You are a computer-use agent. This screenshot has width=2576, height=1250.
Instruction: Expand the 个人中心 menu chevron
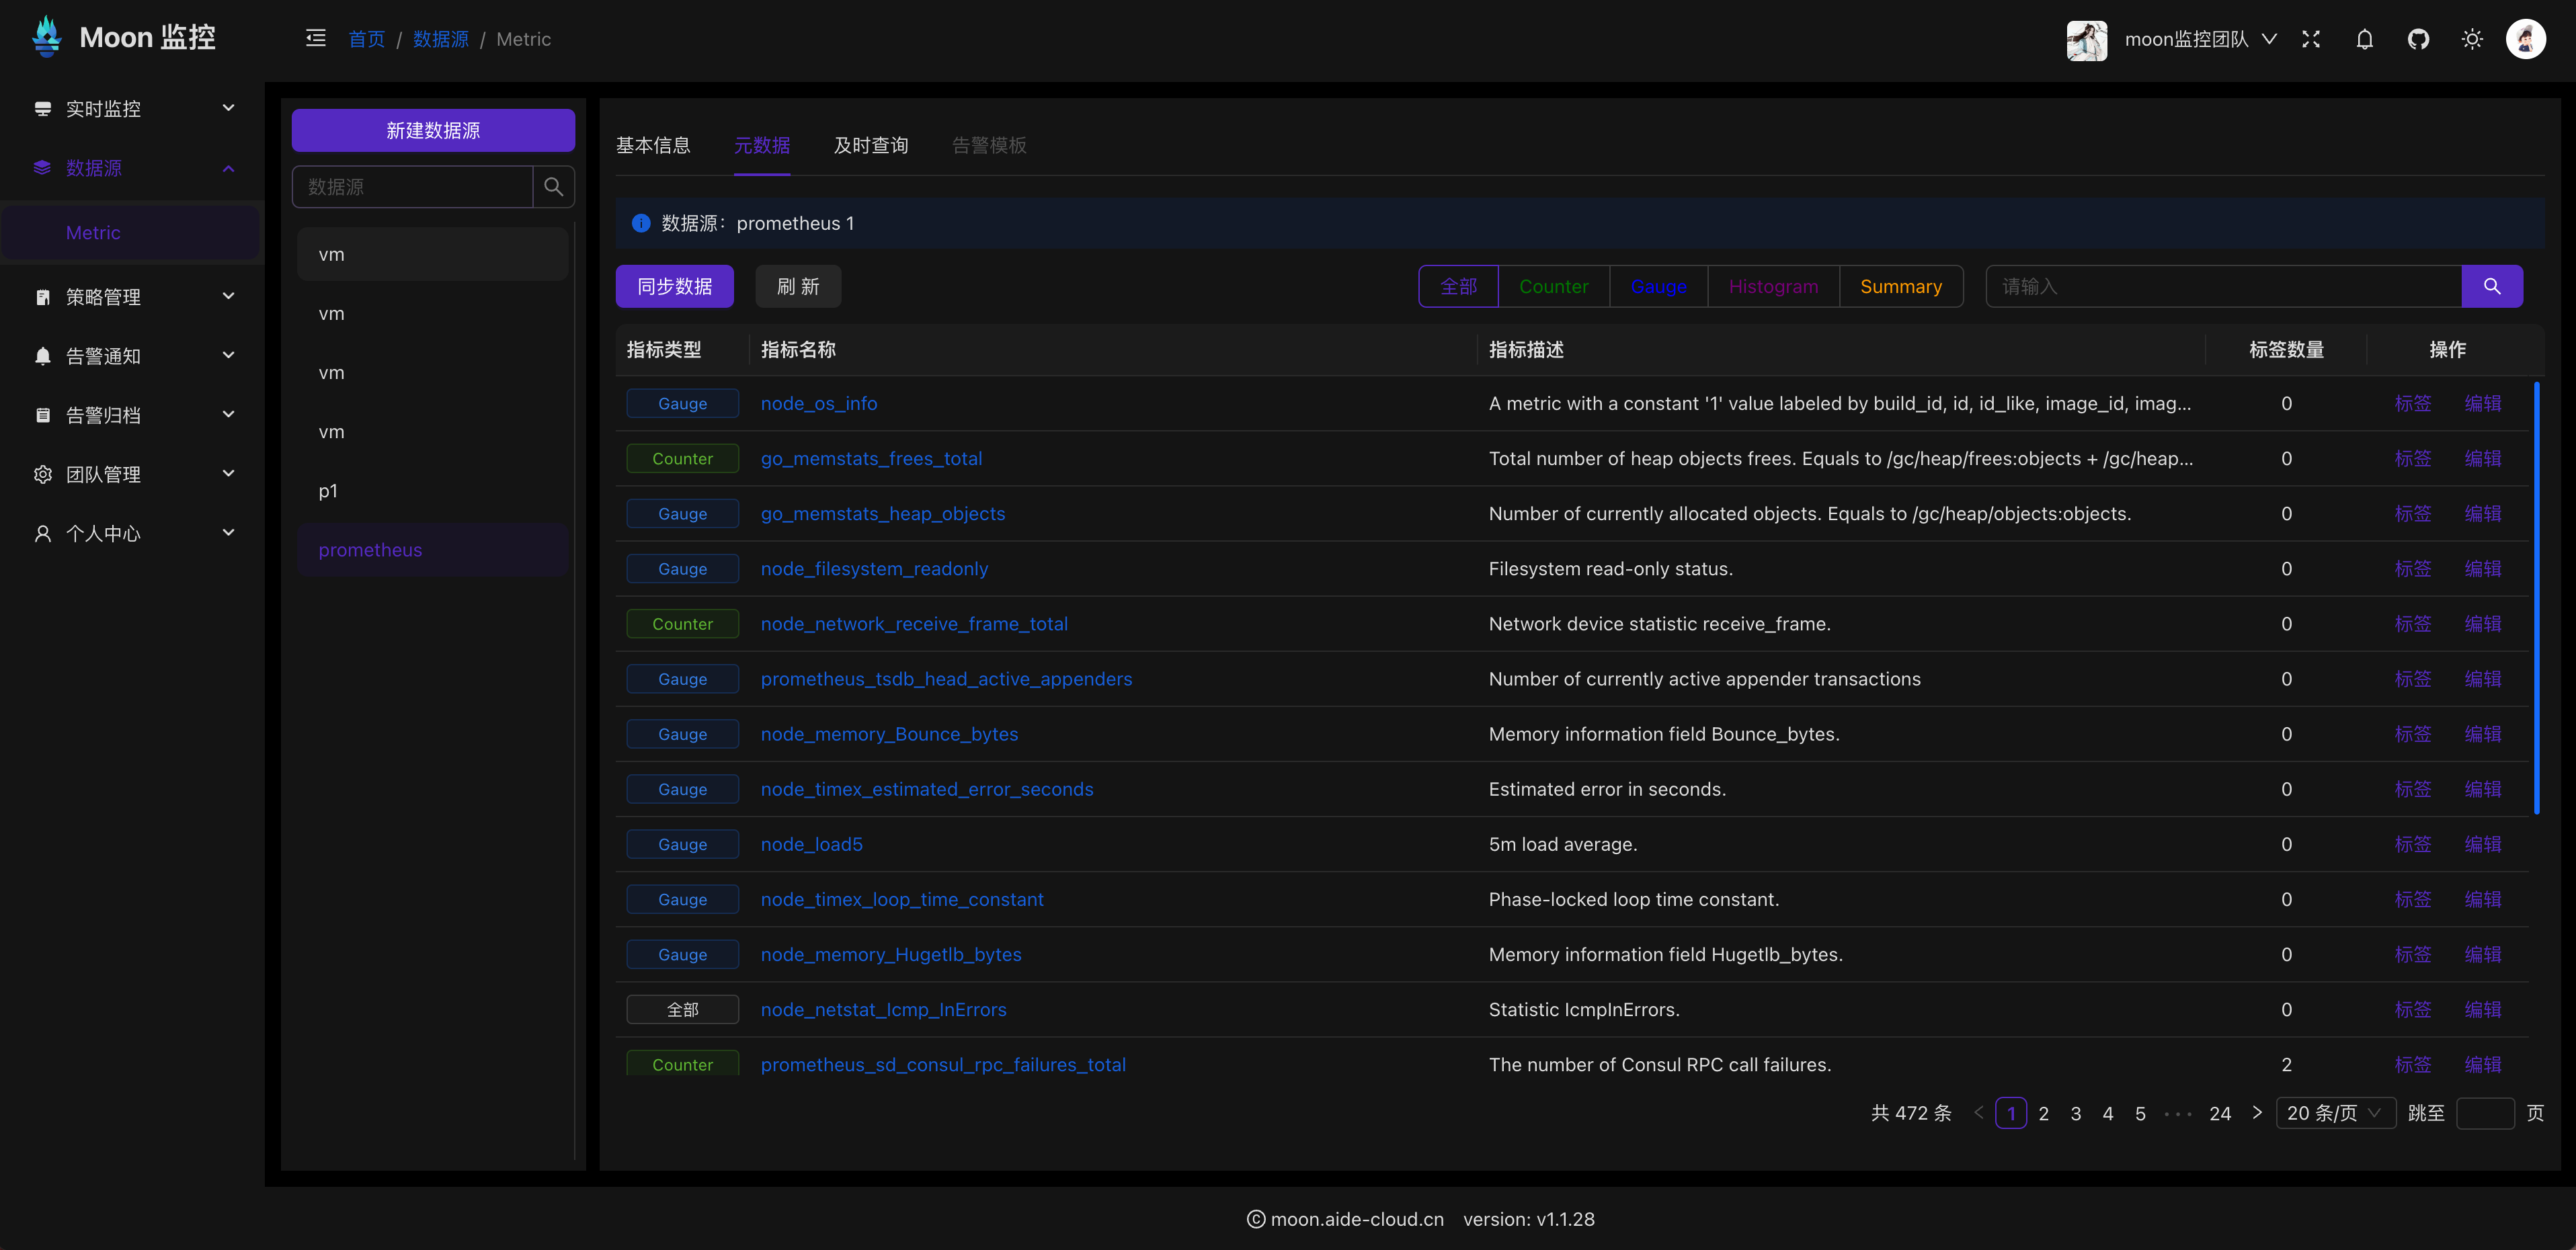point(228,532)
